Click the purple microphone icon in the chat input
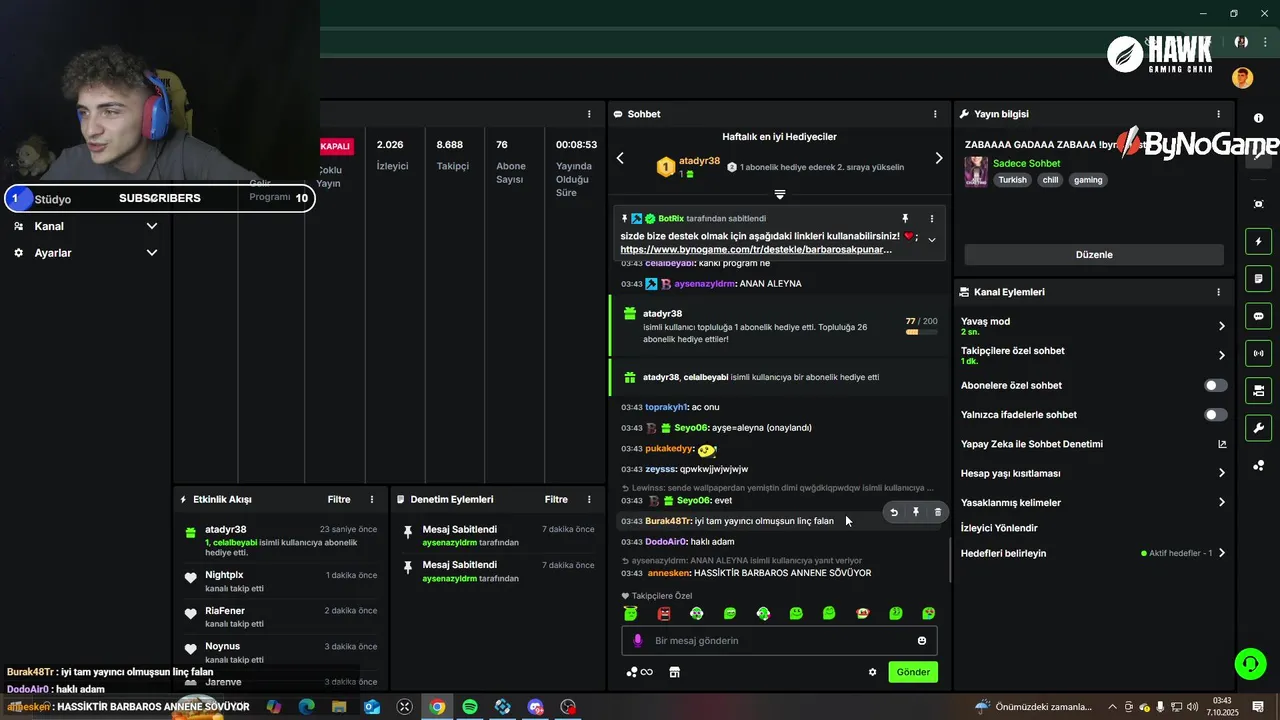 tap(638, 641)
